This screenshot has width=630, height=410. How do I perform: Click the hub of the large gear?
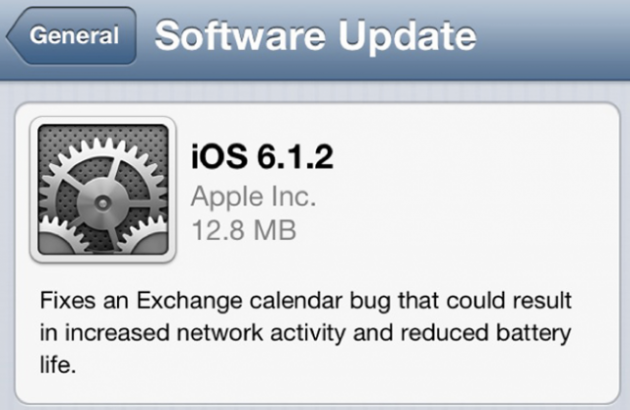tap(103, 203)
